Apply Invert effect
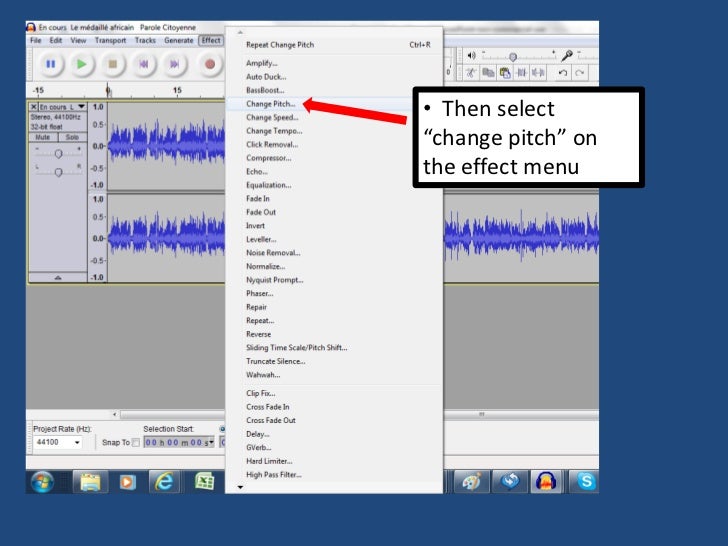Screen dimensions: 728x546 [x=334, y=226]
